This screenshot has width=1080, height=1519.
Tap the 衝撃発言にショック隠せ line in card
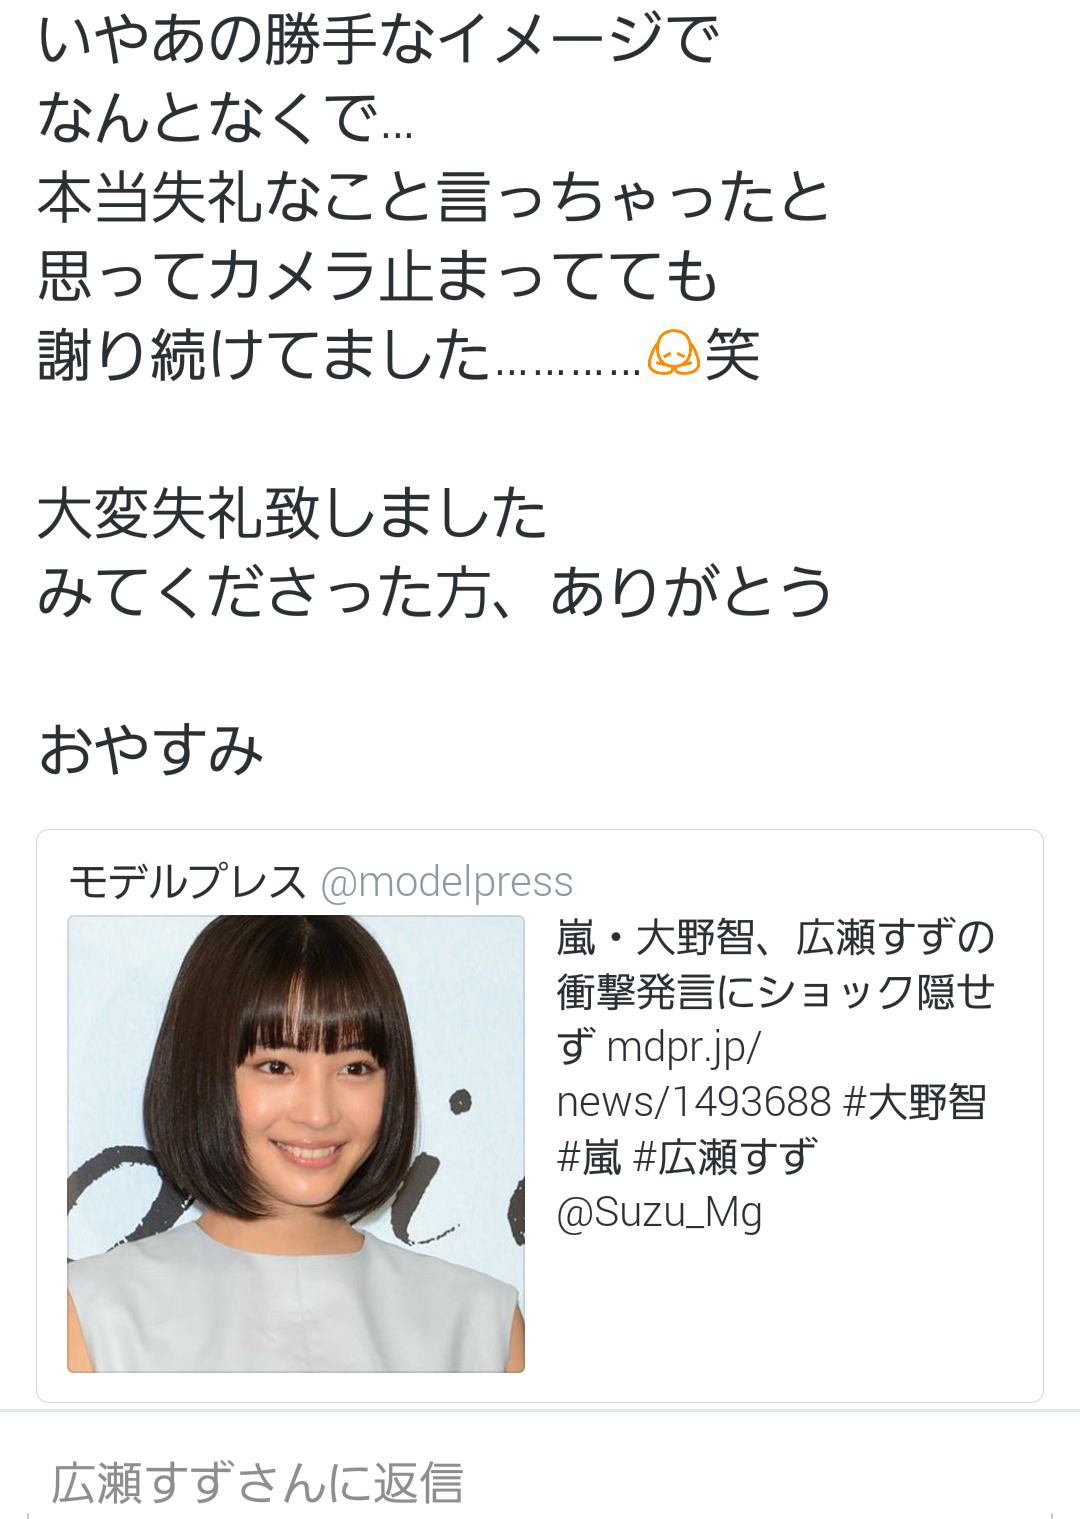[776, 992]
